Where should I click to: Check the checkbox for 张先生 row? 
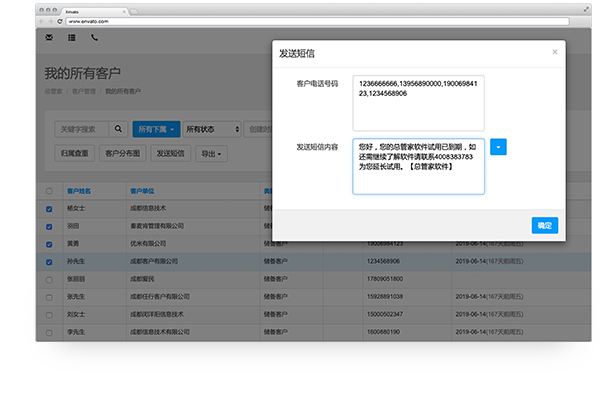pyautogui.click(x=49, y=297)
